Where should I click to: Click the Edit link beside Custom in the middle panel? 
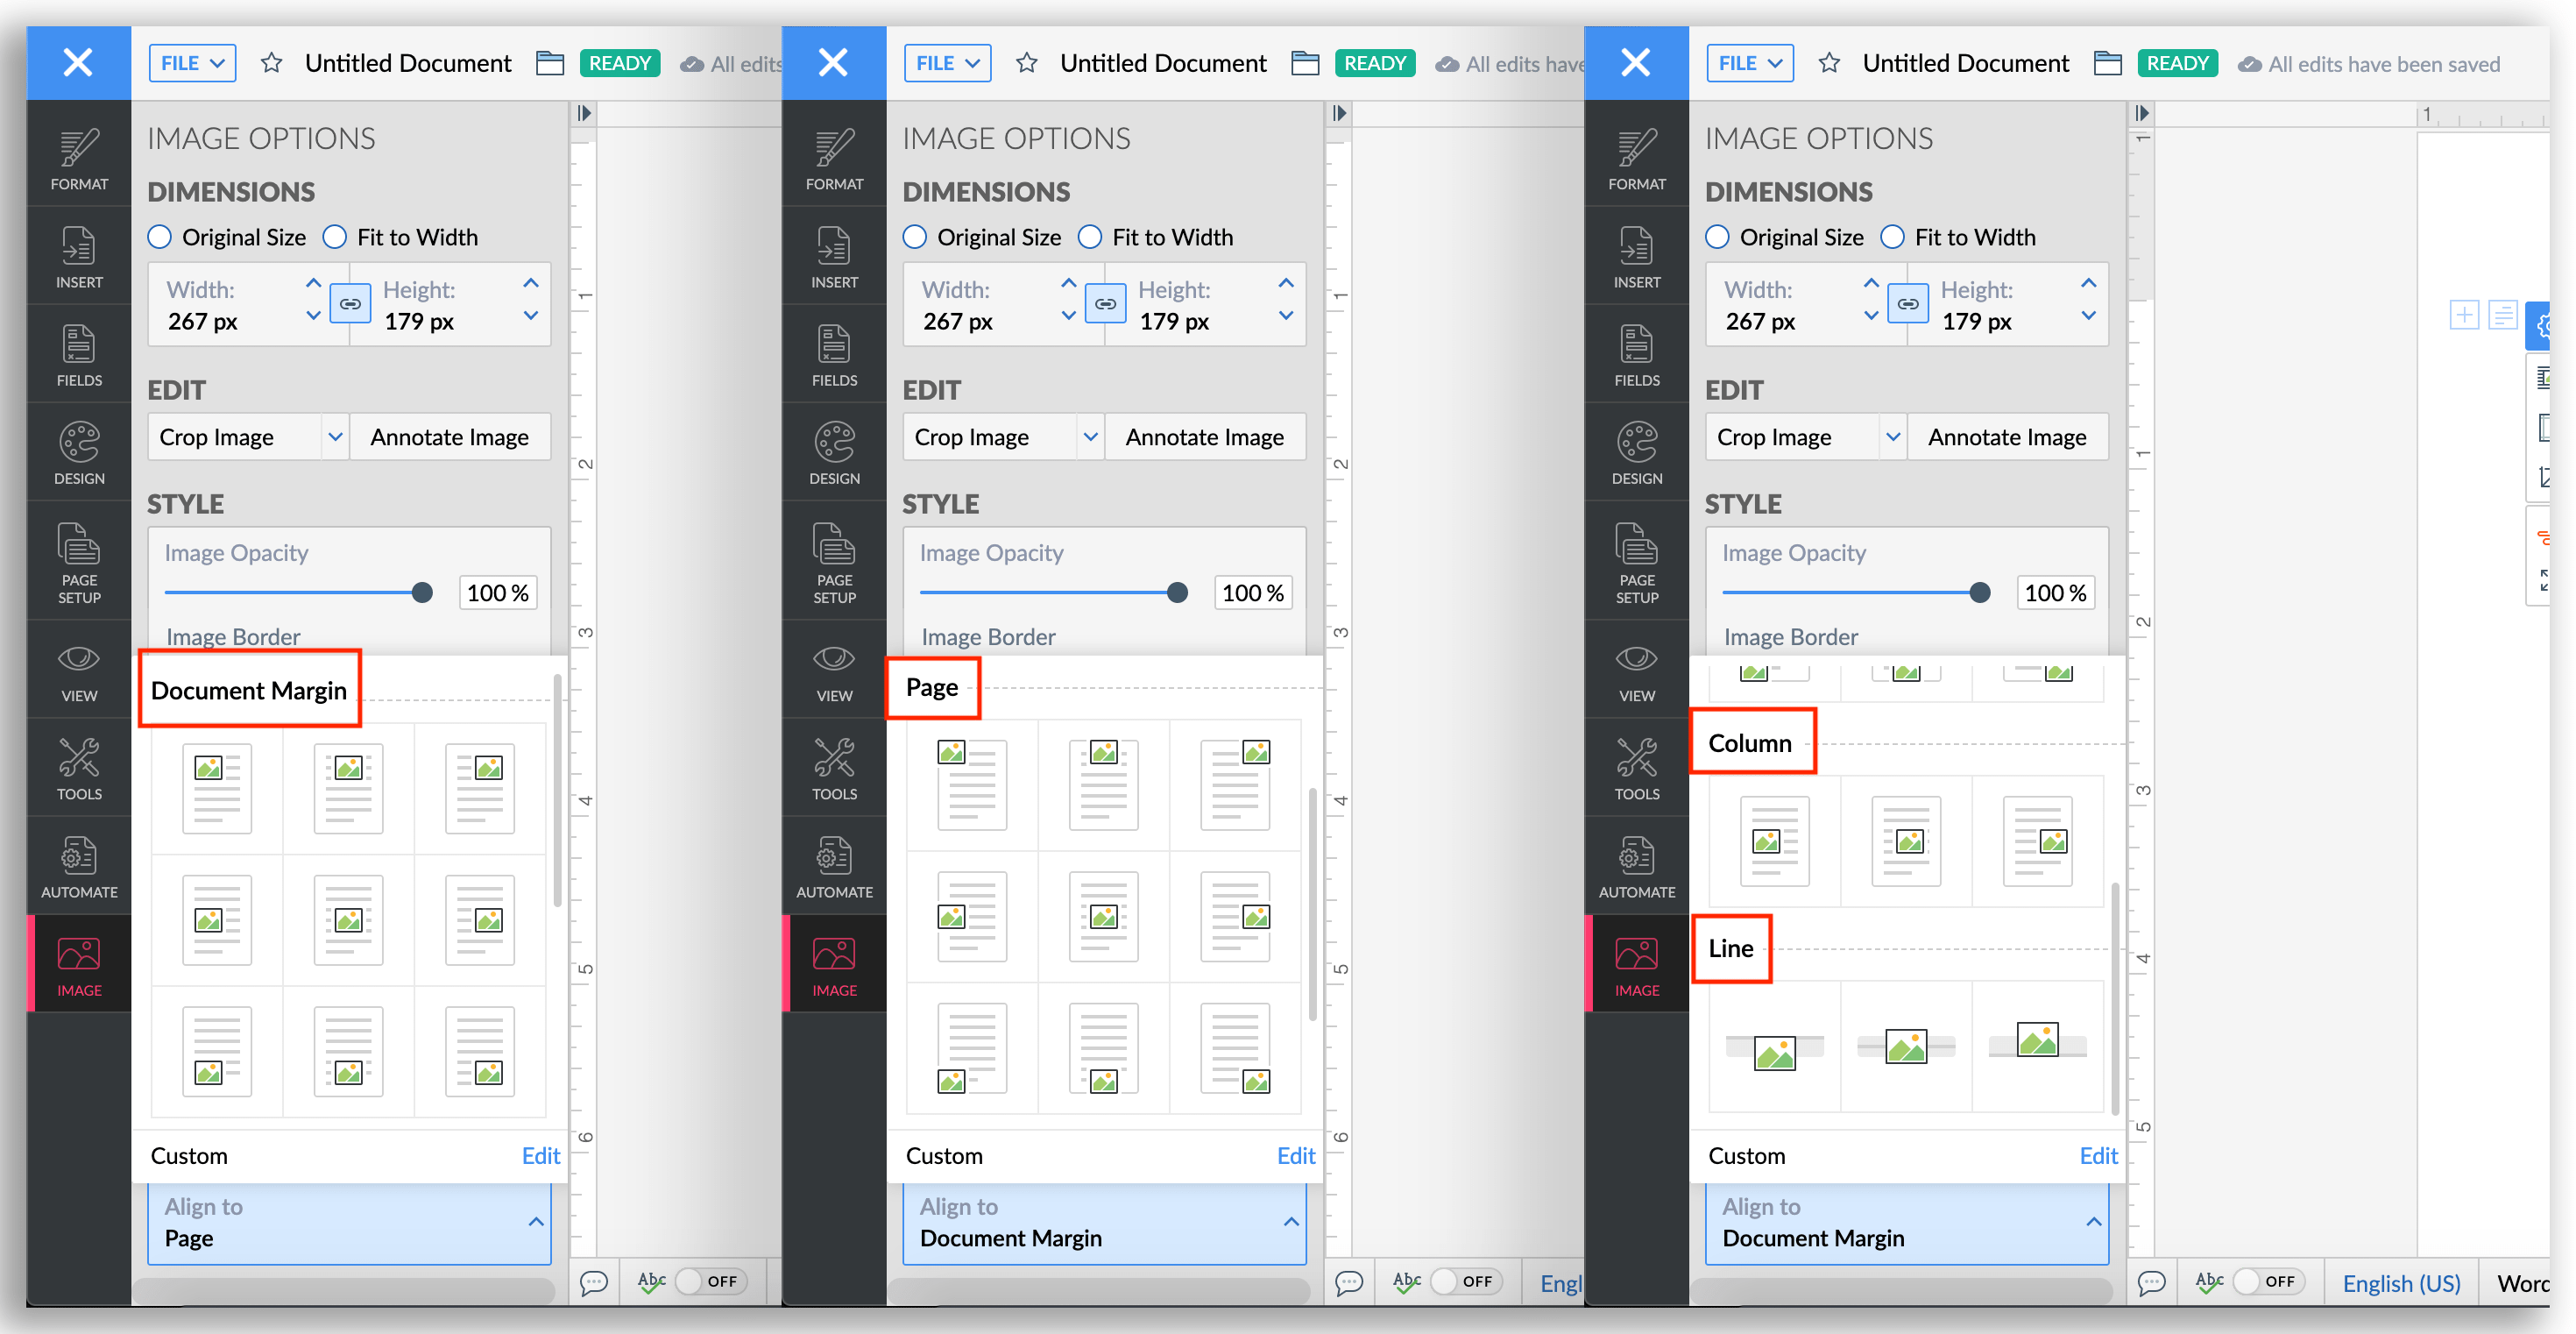pyautogui.click(x=1295, y=1156)
